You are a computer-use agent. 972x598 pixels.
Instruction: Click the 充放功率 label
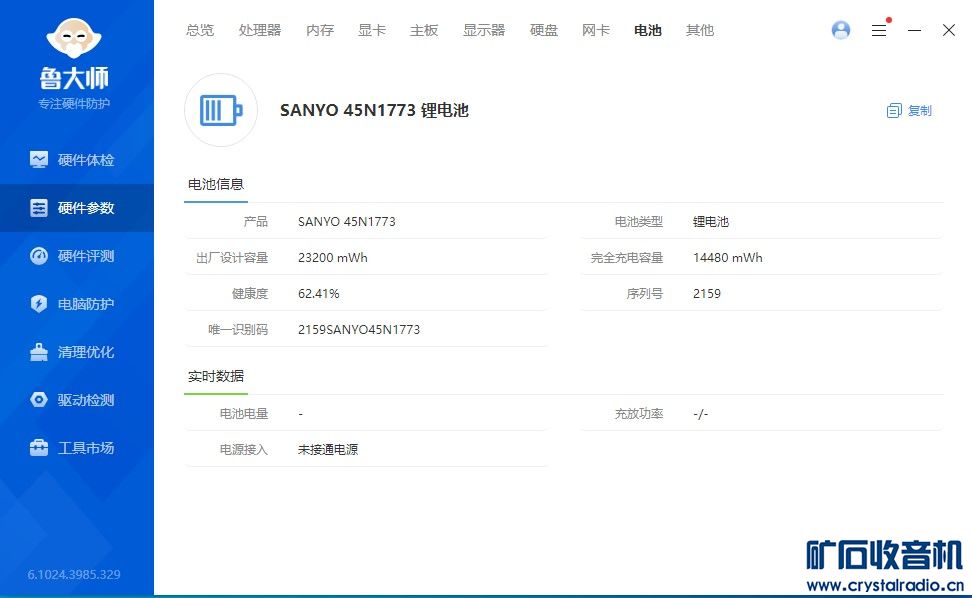coord(639,414)
